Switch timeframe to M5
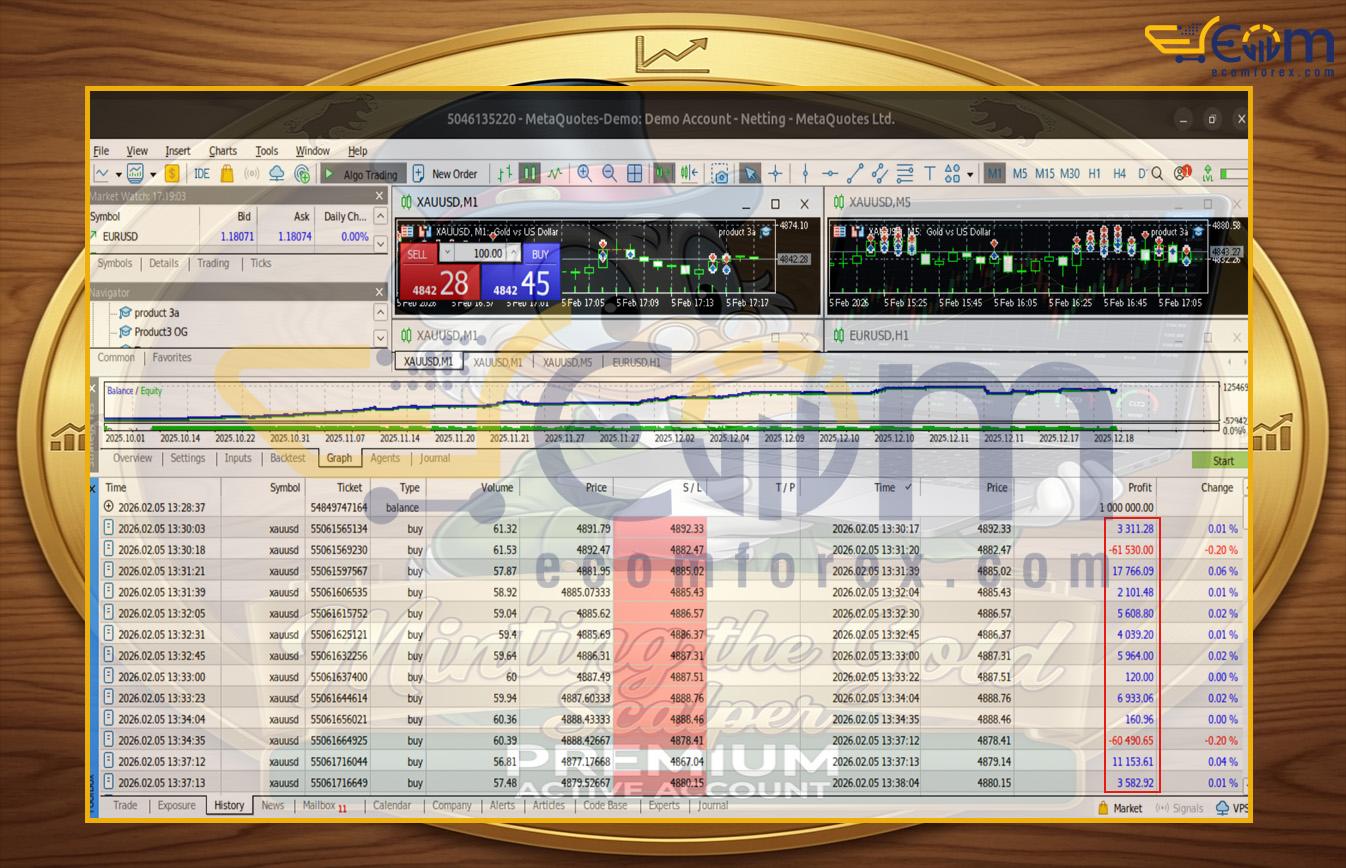This screenshot has height=868, width=1346. tap(1020, 173)
